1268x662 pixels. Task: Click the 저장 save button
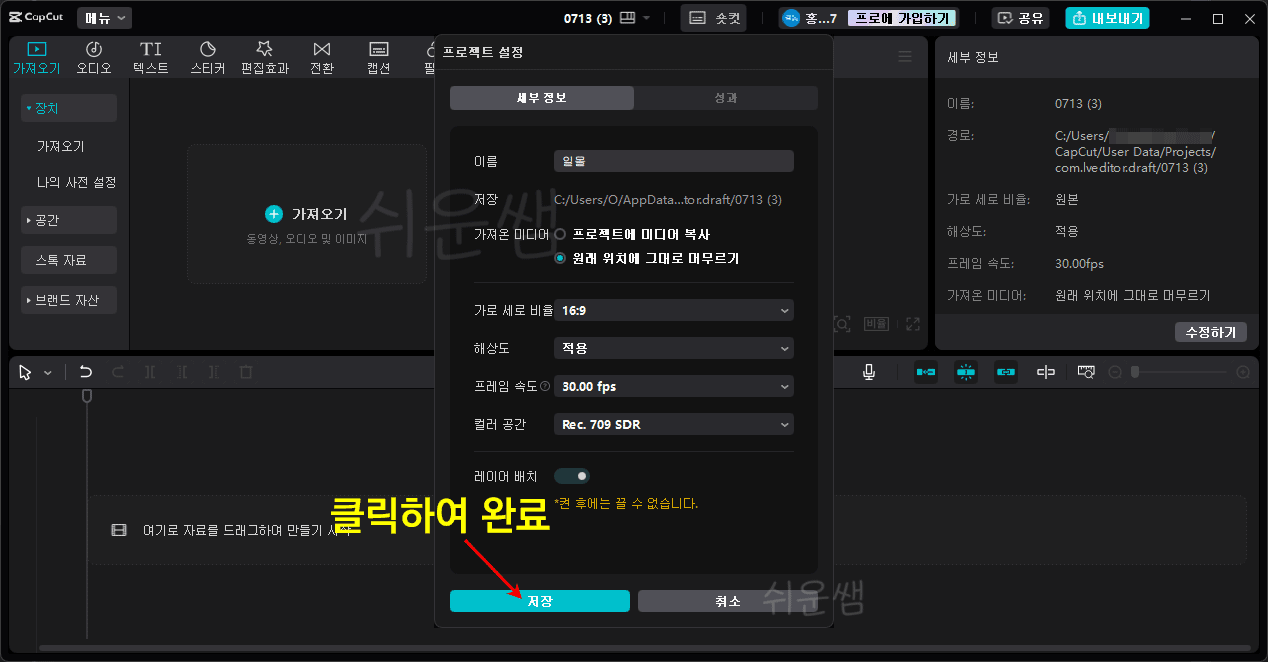coord(540,601)
